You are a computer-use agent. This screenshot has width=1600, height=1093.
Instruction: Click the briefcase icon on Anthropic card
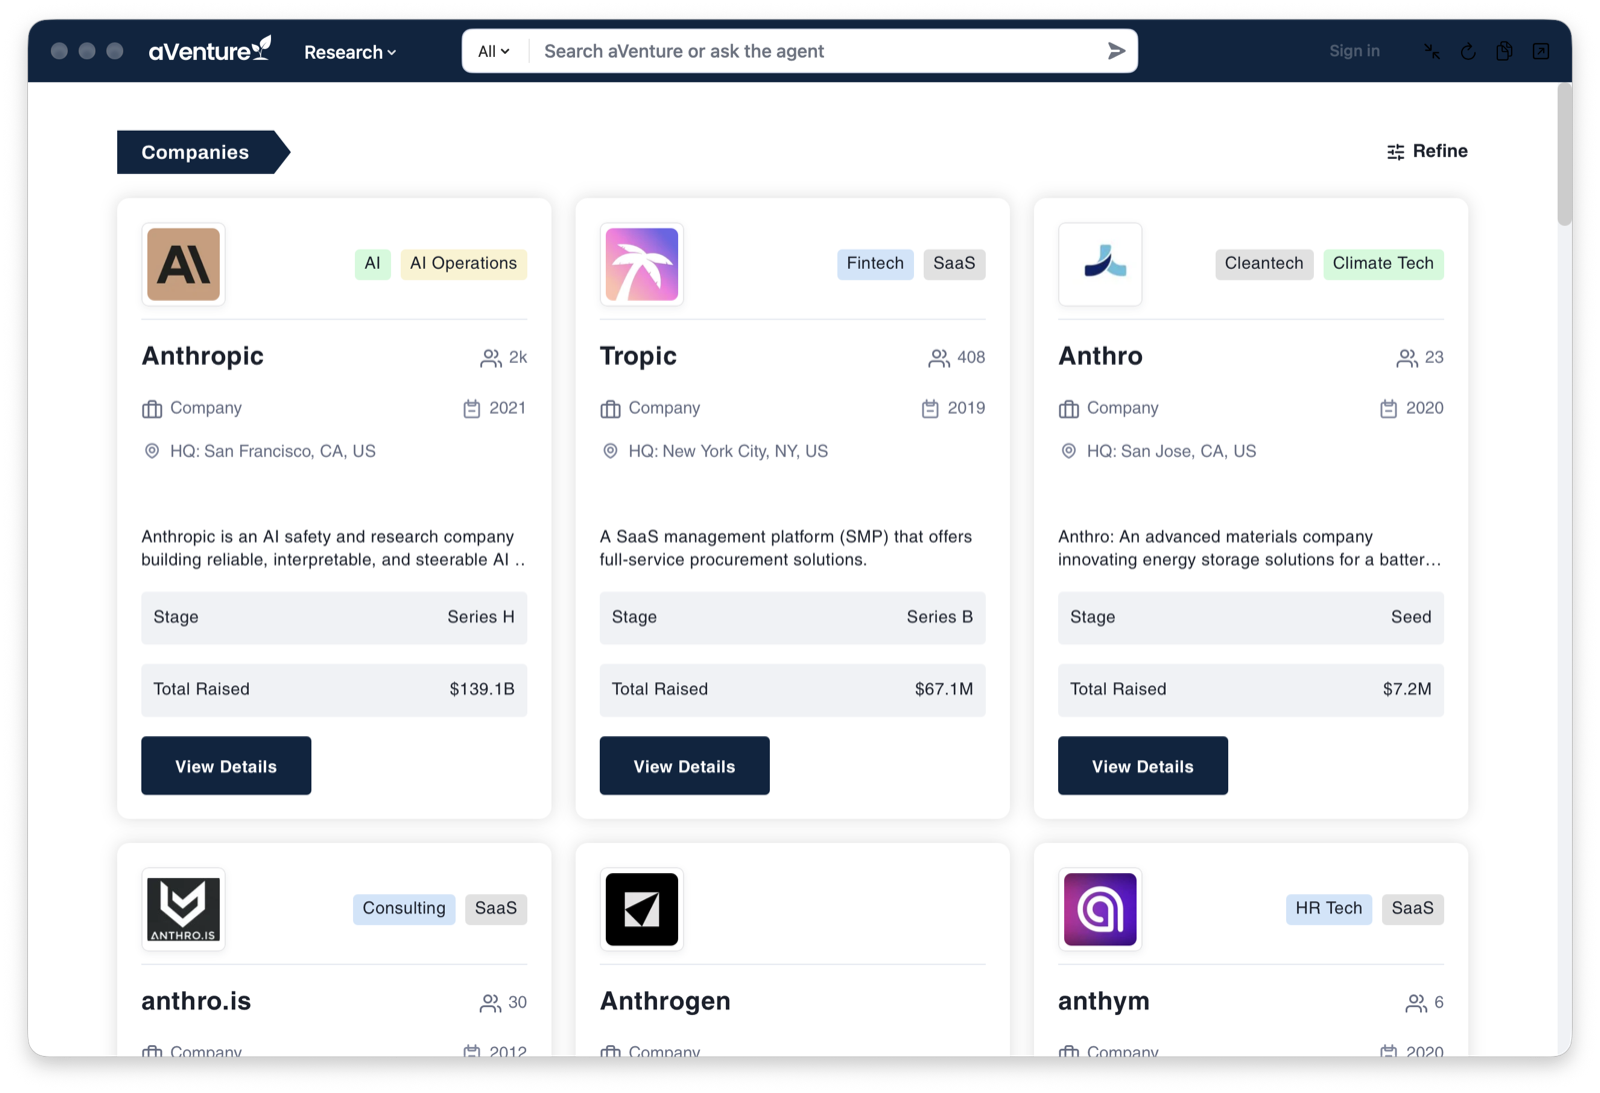152,409
